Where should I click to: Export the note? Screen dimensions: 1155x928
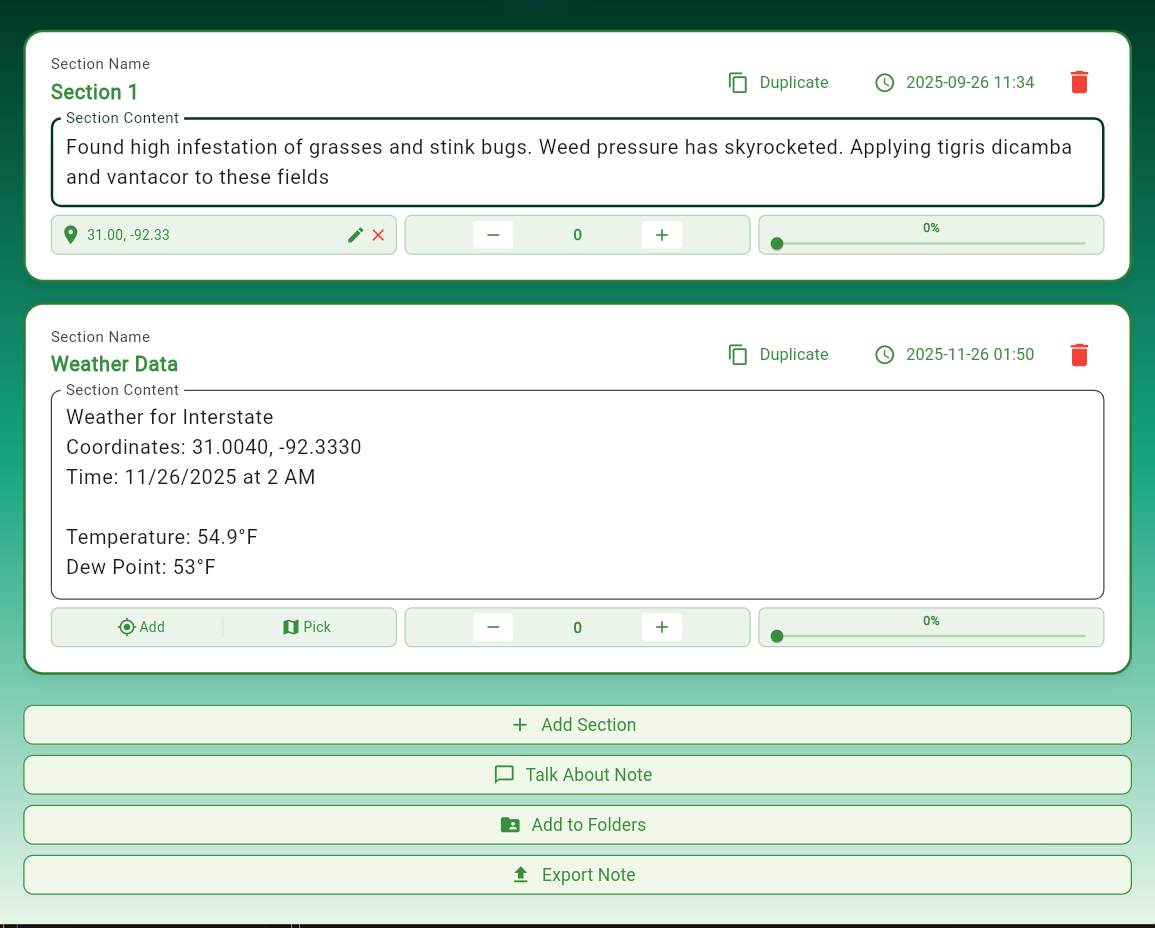(577, 875)
